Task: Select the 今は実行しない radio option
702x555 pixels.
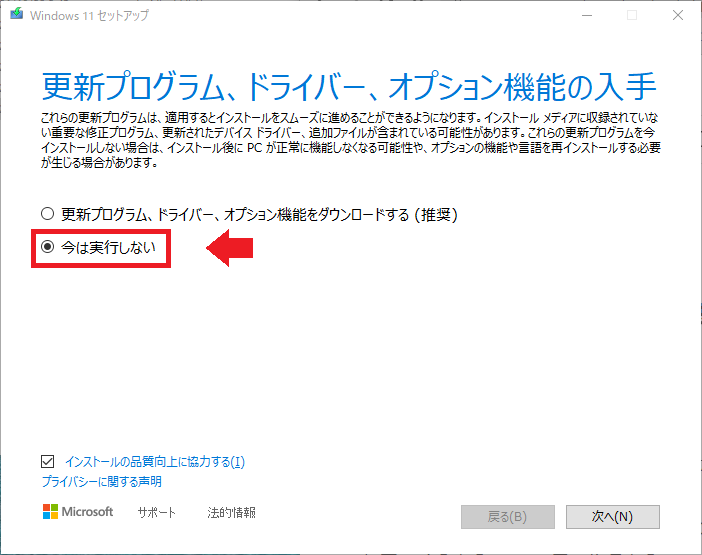Action: [47, 247]
